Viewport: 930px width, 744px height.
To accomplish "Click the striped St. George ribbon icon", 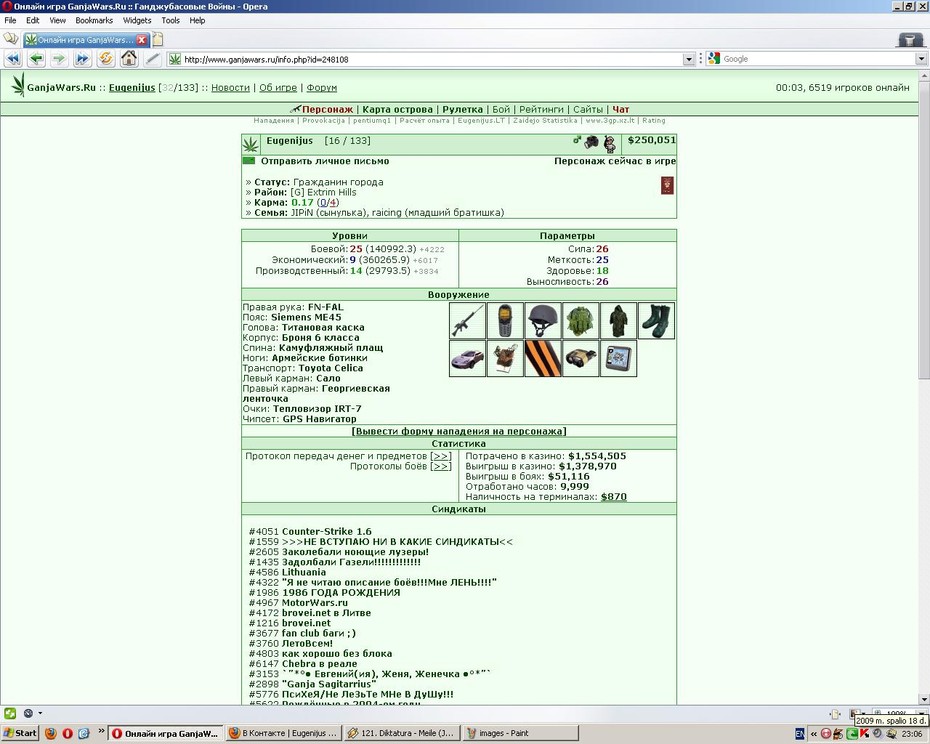I will (x=543, y=358).
